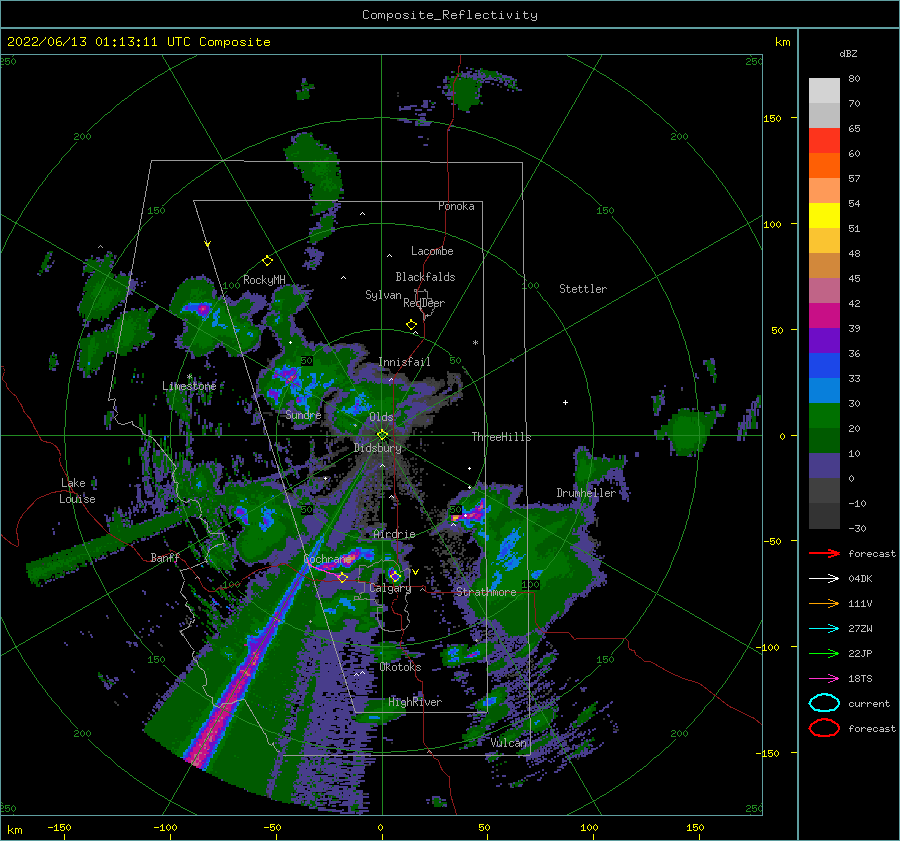Select the bright green 20-30 dBZ swatch
This screenshot has height=841, width=900.
[824, 416]
